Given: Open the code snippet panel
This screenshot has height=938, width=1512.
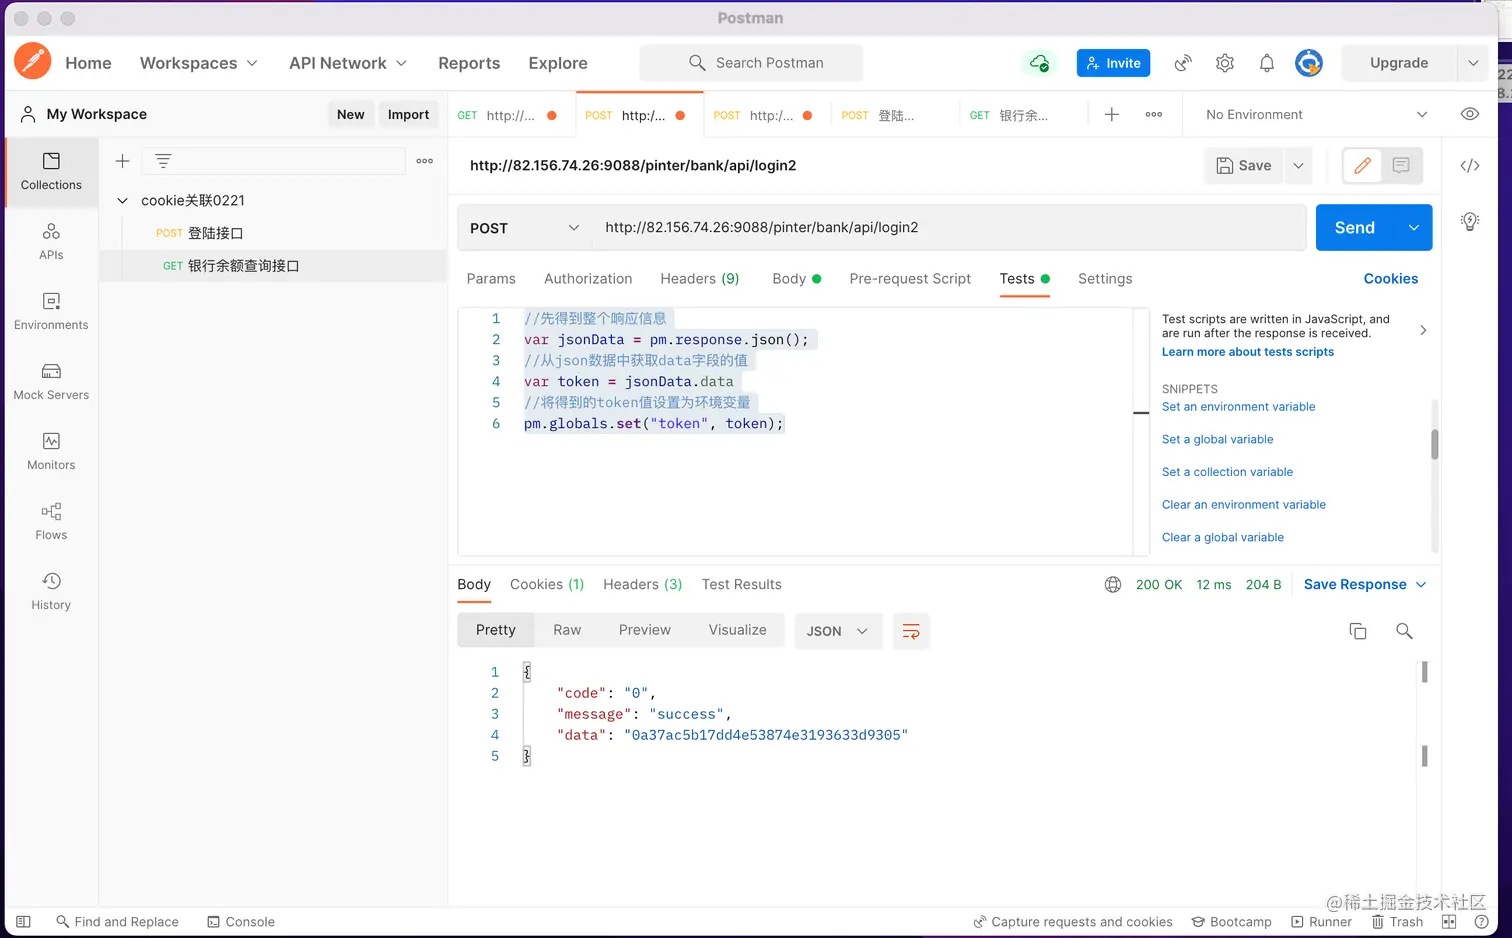Looking at the screenshot, I should [1470, 166].
